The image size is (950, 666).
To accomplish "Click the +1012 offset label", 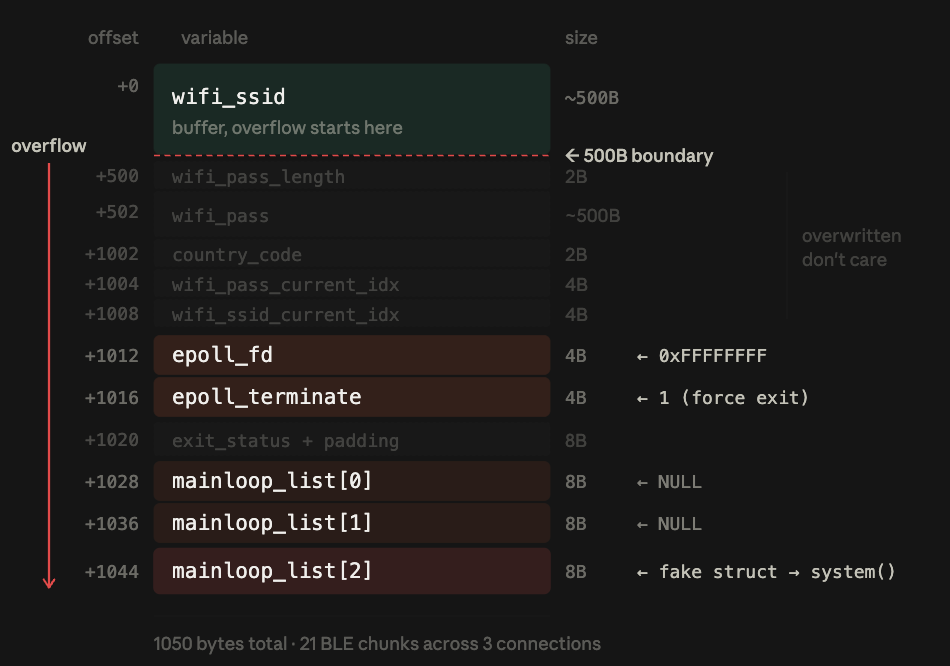I will click(111, 356).
